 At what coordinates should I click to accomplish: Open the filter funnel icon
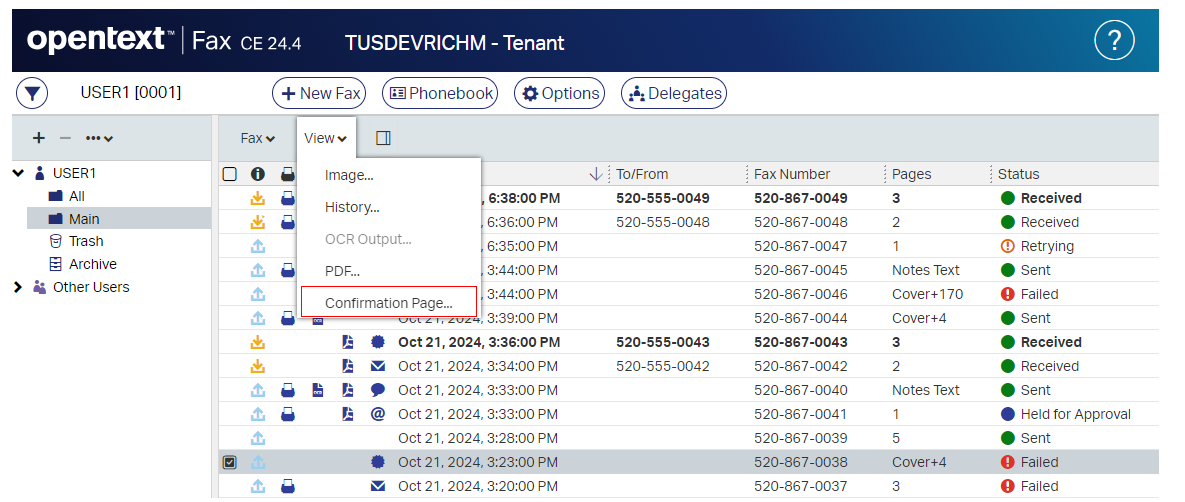pyautogui.click(x=32, y=94)
